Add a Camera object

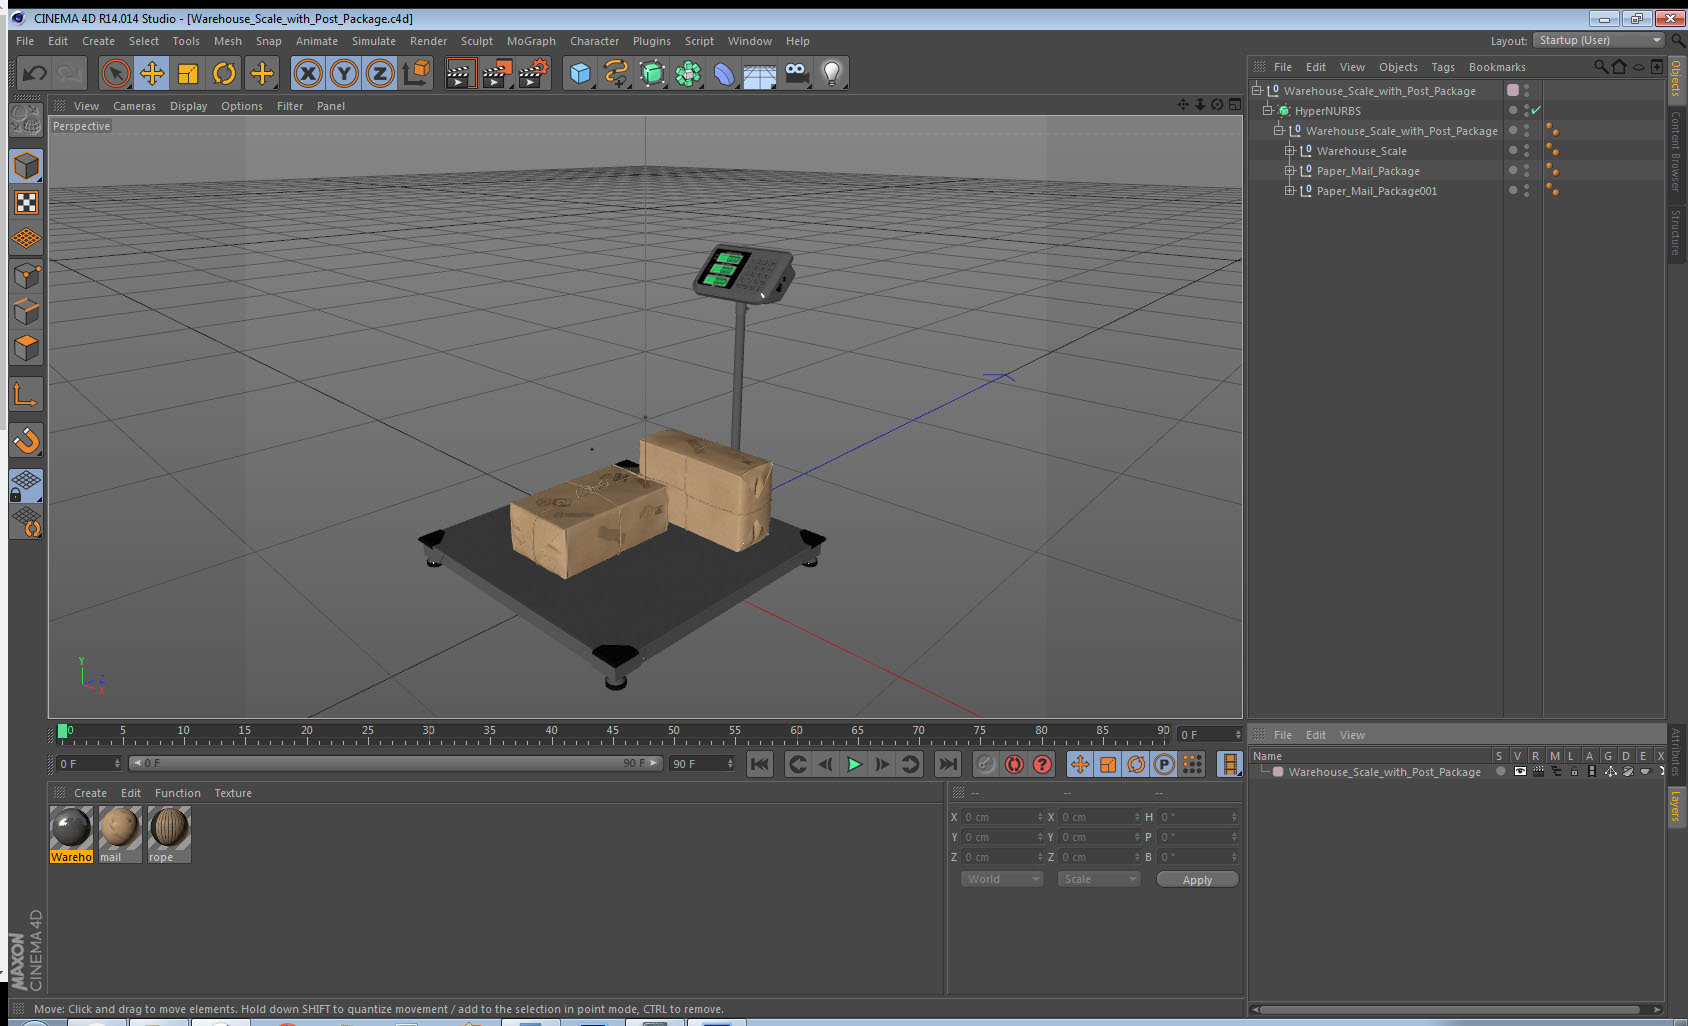click(797, 73)
